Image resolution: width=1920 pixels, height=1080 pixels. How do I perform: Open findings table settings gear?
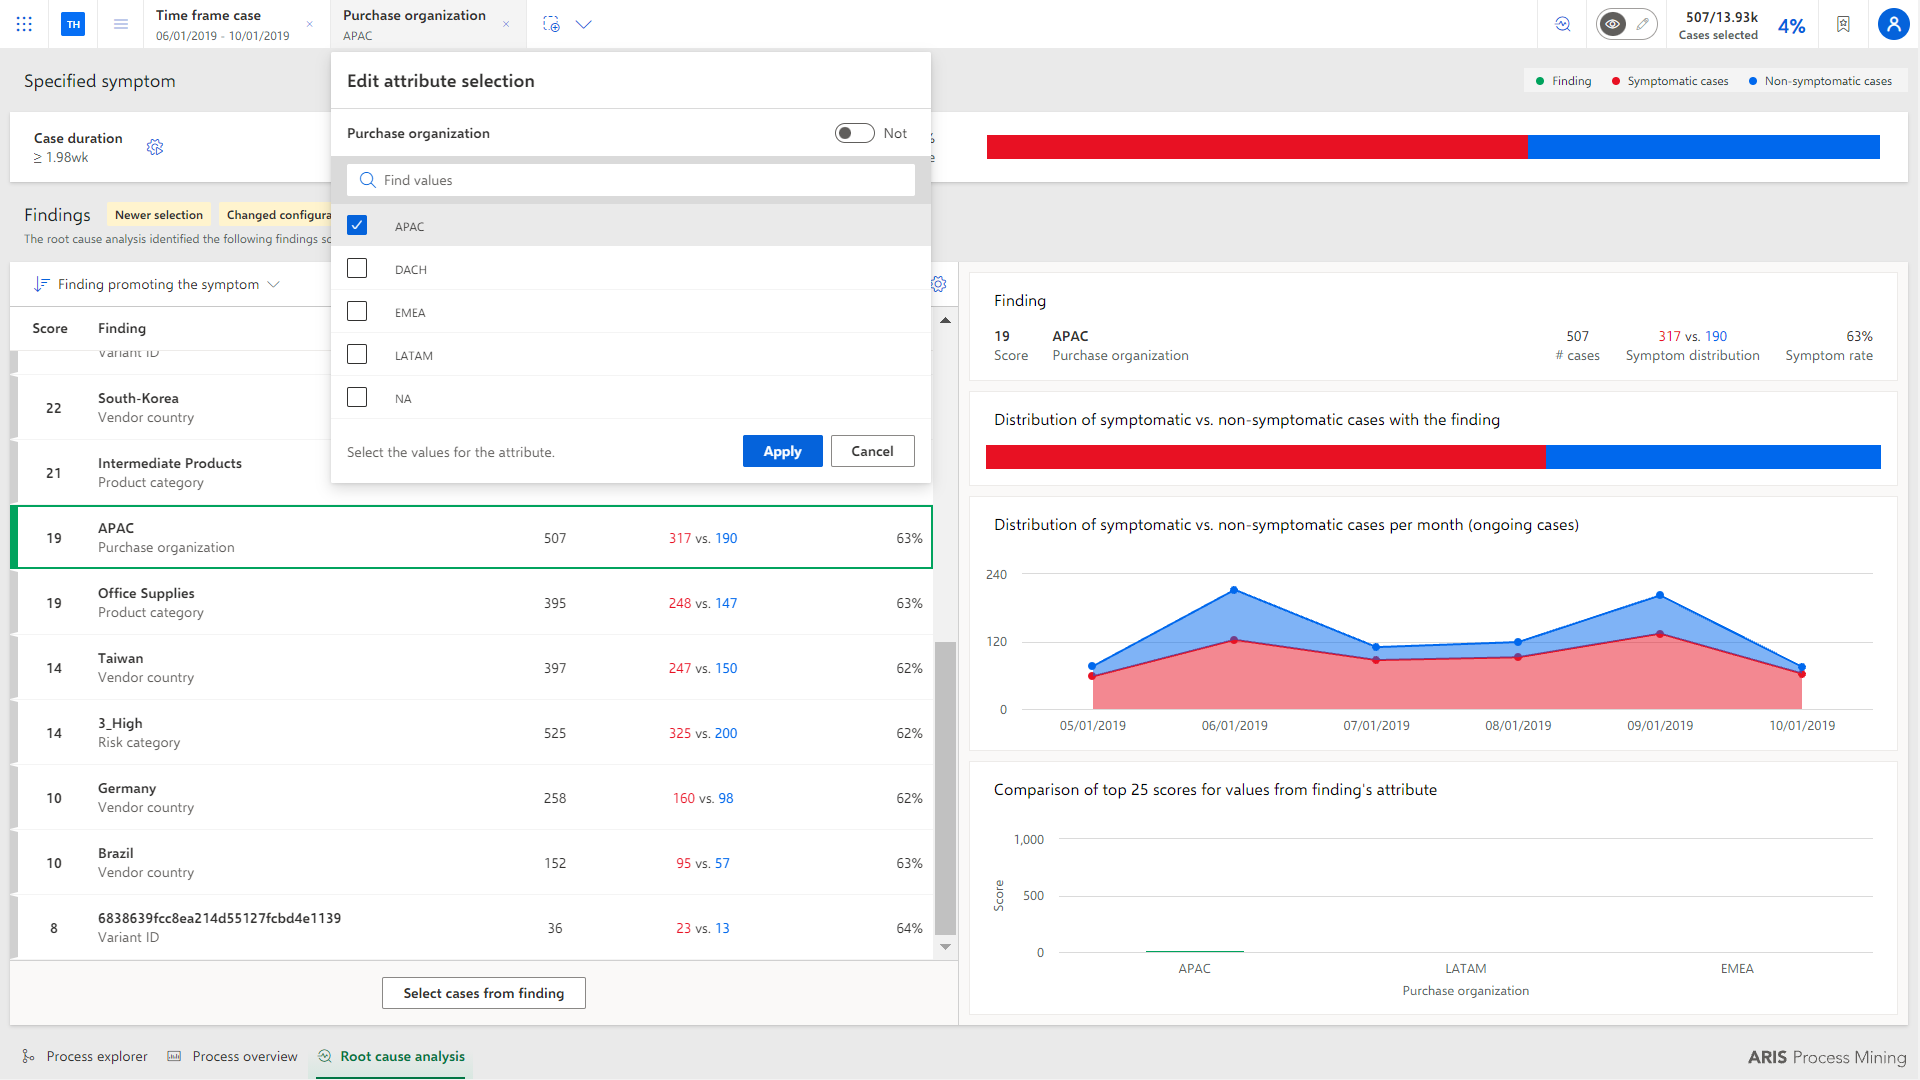[x=939, y=284]
